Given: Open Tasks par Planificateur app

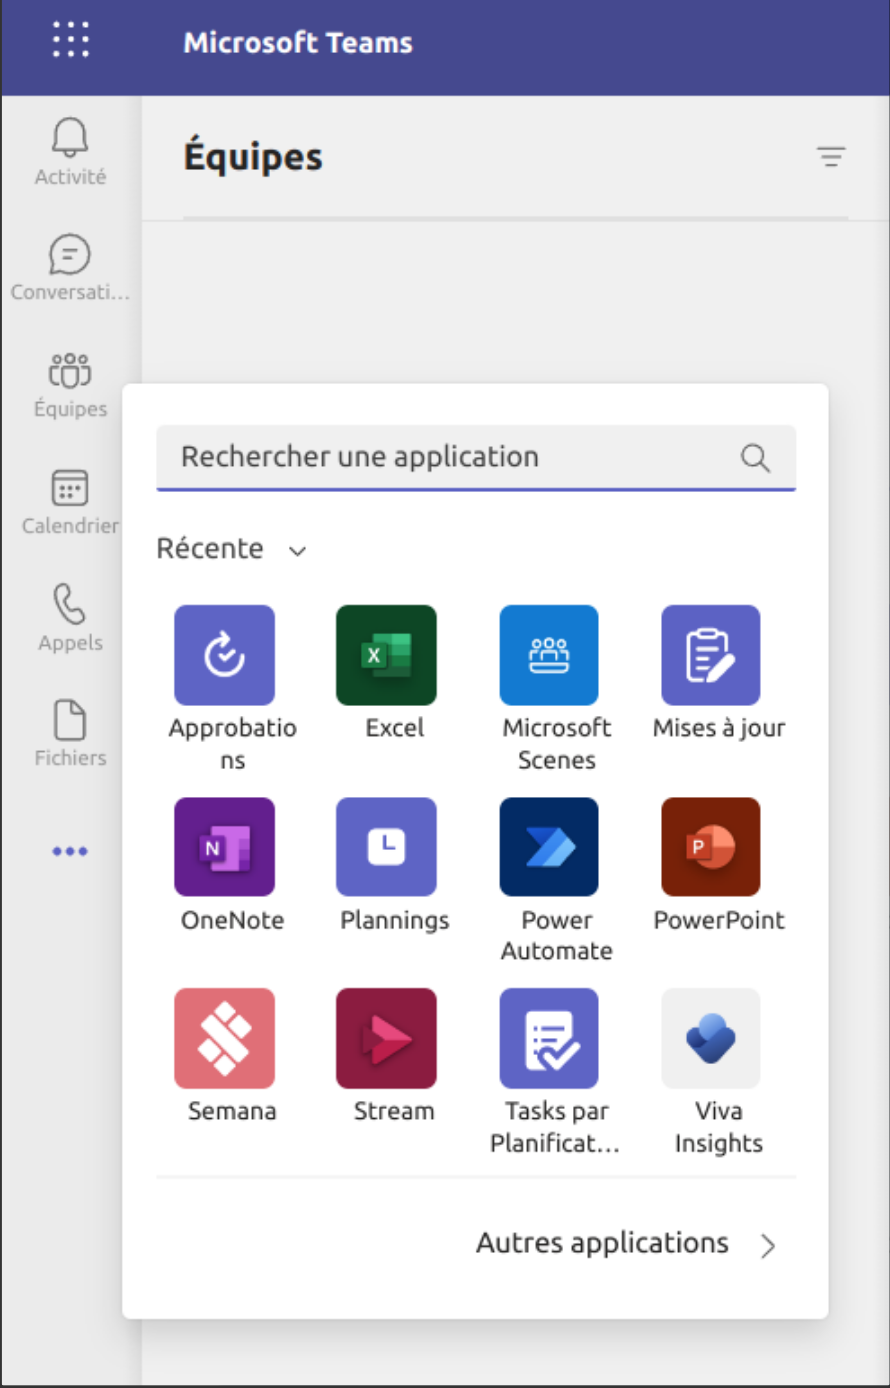Looking at the screenshot, I should 549,1038.
